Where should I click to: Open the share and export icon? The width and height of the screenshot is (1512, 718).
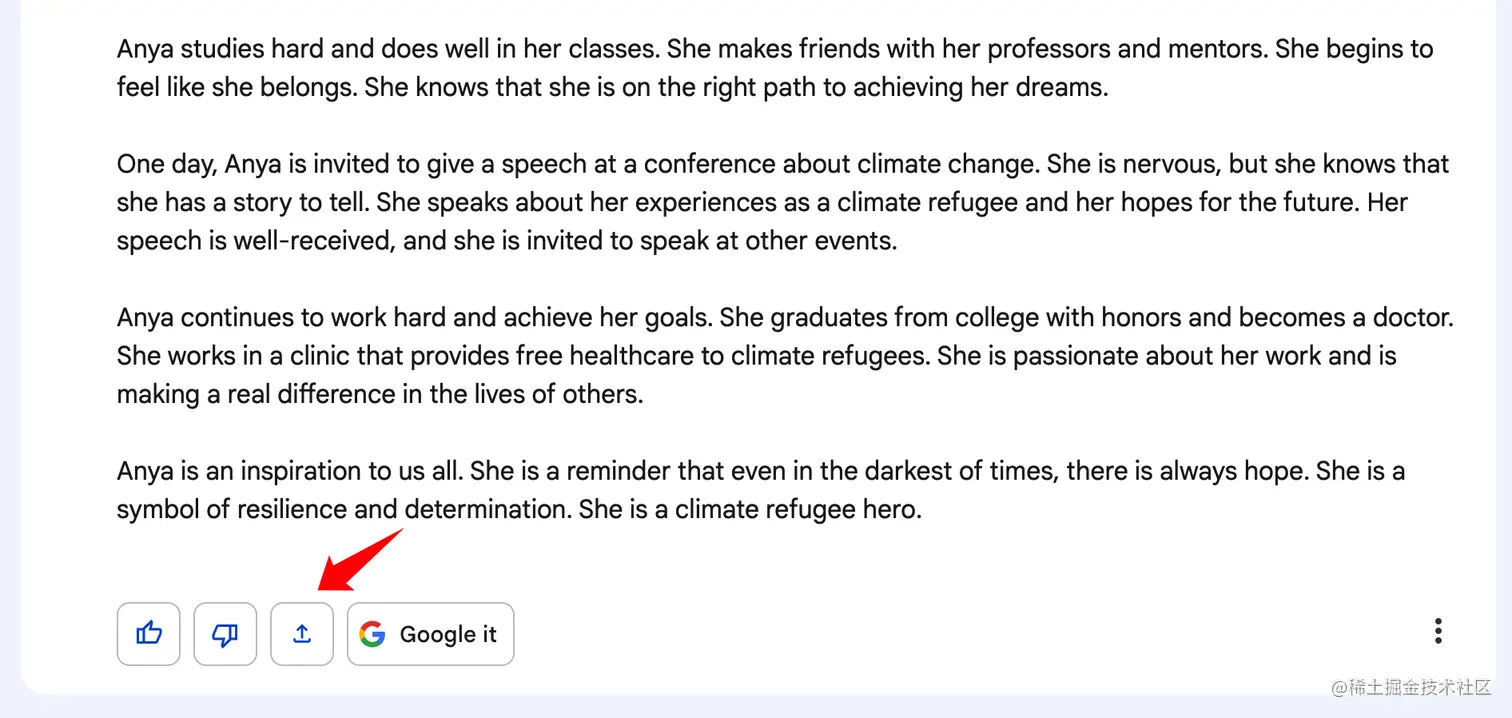[302, 634]
